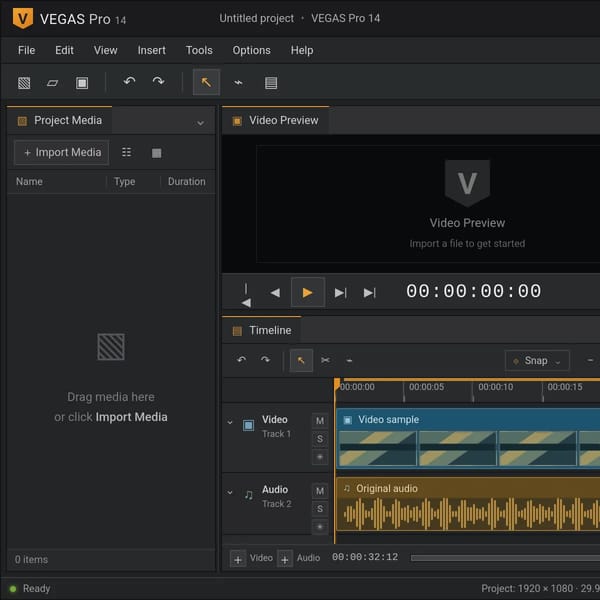Open the Snap dropdown

coord(537,360)
